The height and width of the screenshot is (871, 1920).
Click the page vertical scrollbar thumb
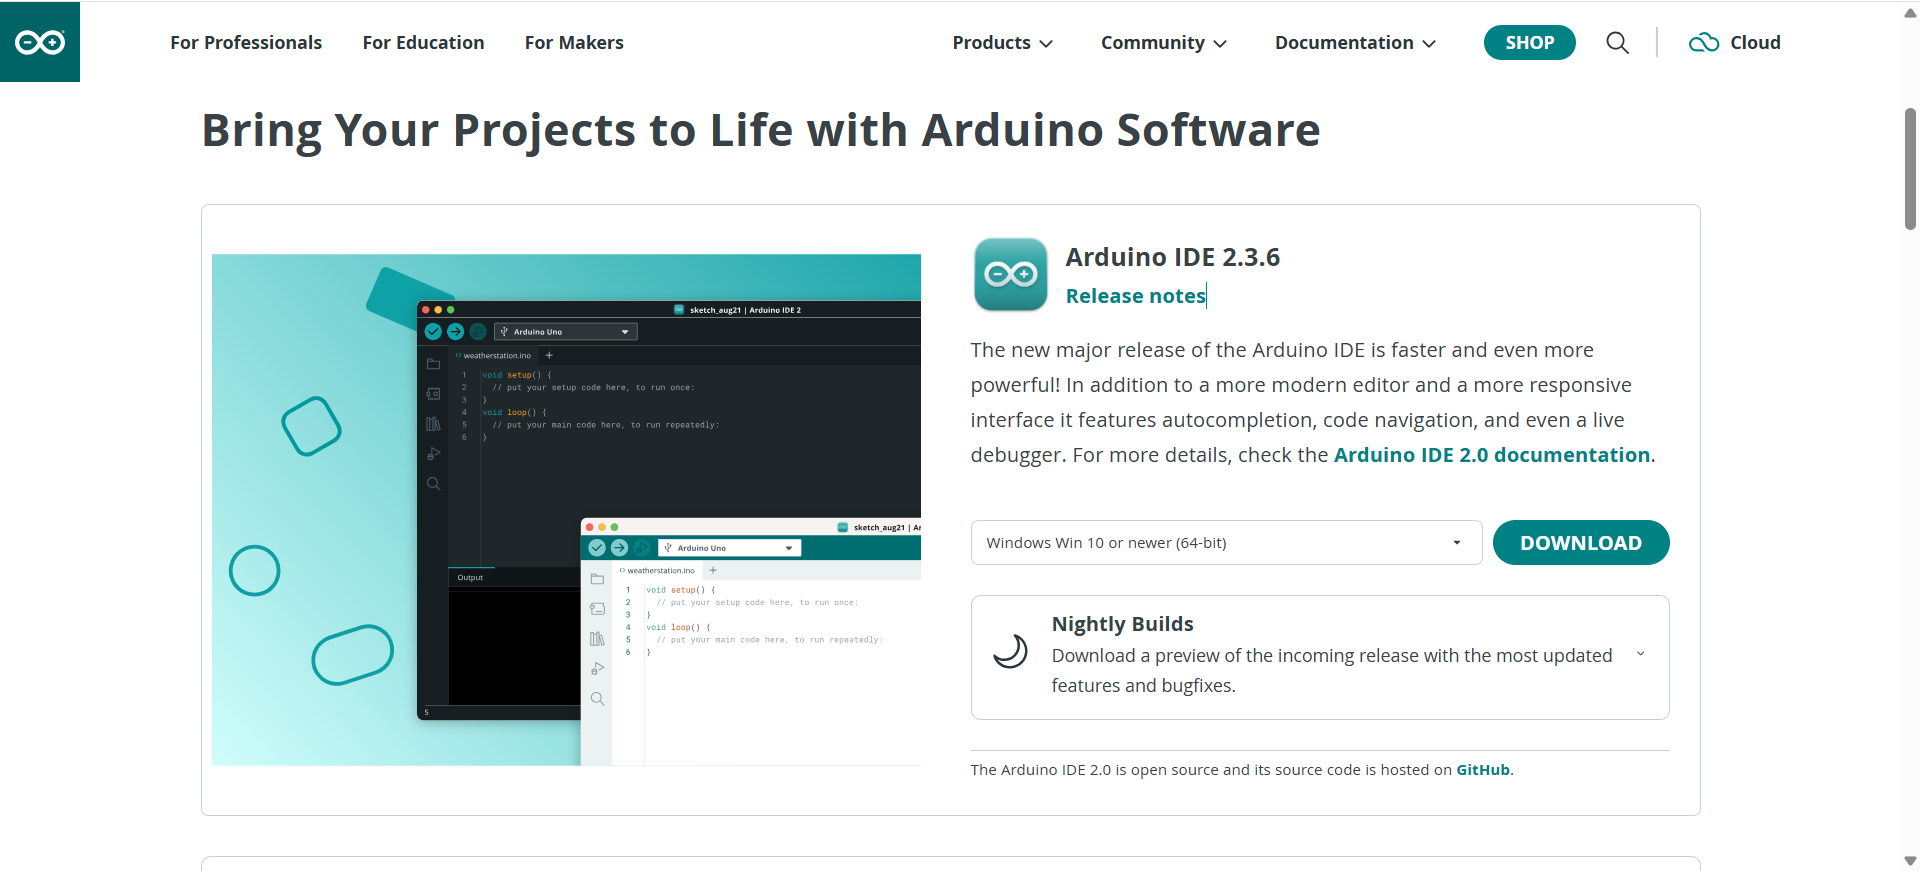[x=1910, y=168]
